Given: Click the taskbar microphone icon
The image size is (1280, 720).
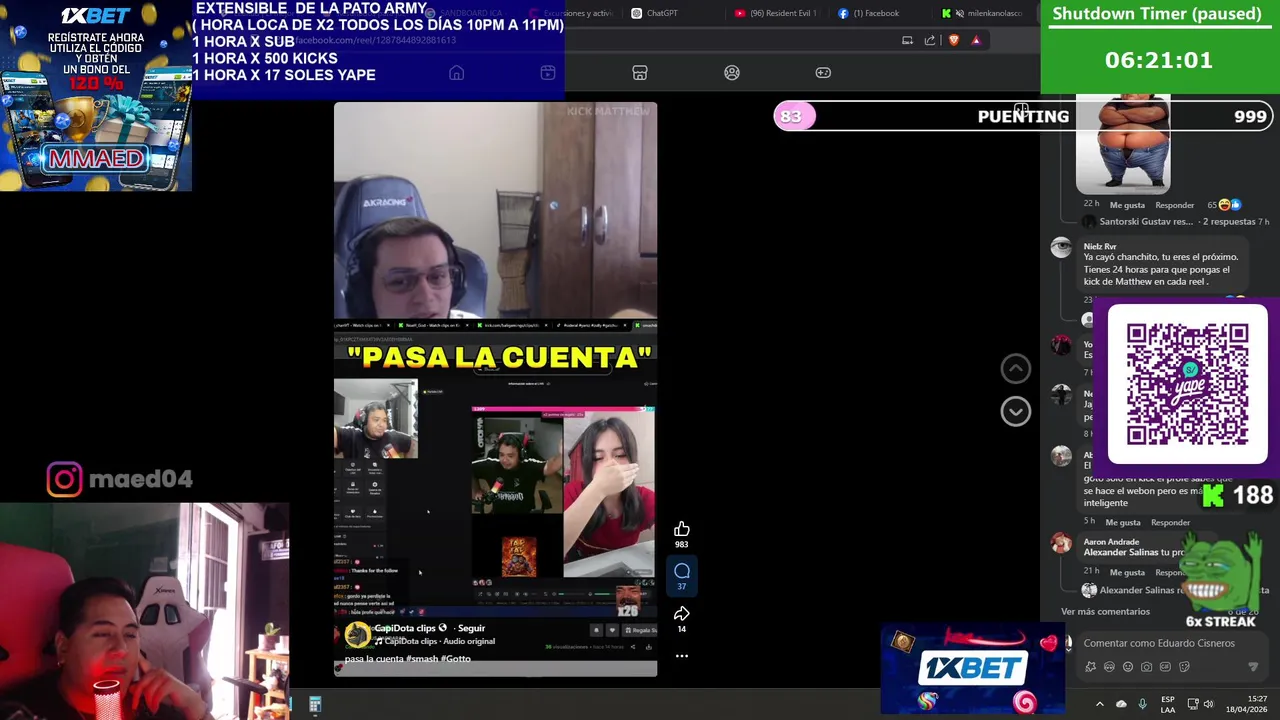Looking at the screenshot, I should [x=1142, y=704].
